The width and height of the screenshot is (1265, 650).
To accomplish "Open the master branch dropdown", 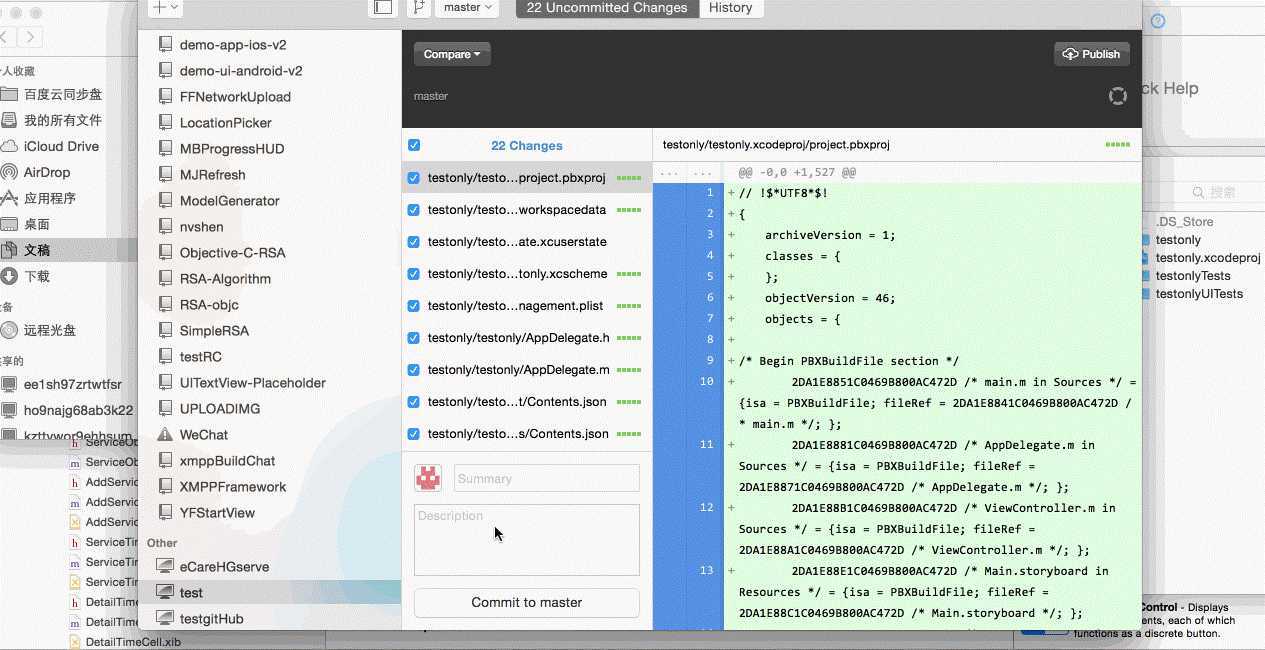I will (468, 7).
